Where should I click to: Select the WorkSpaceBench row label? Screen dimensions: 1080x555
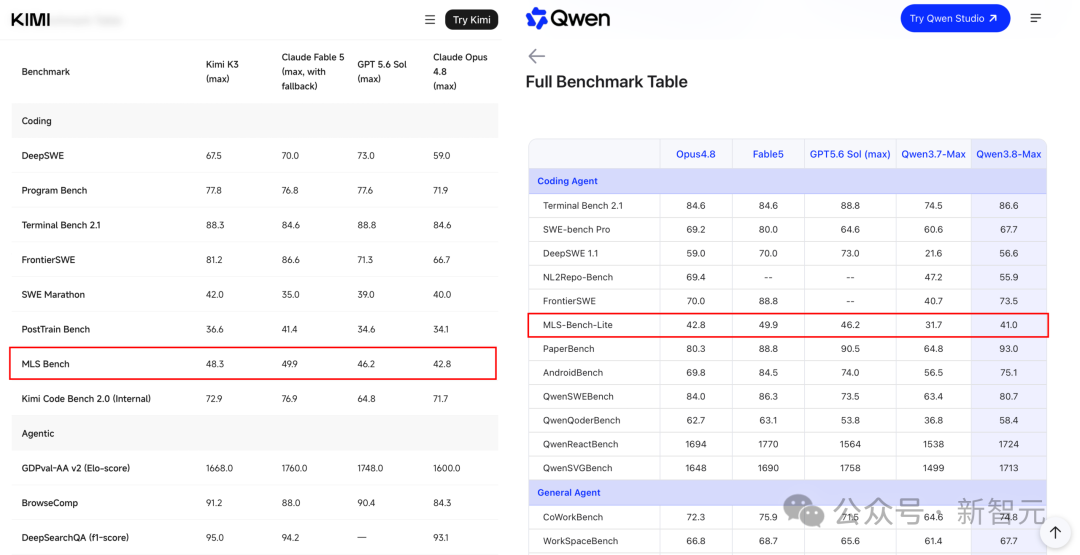581,541
